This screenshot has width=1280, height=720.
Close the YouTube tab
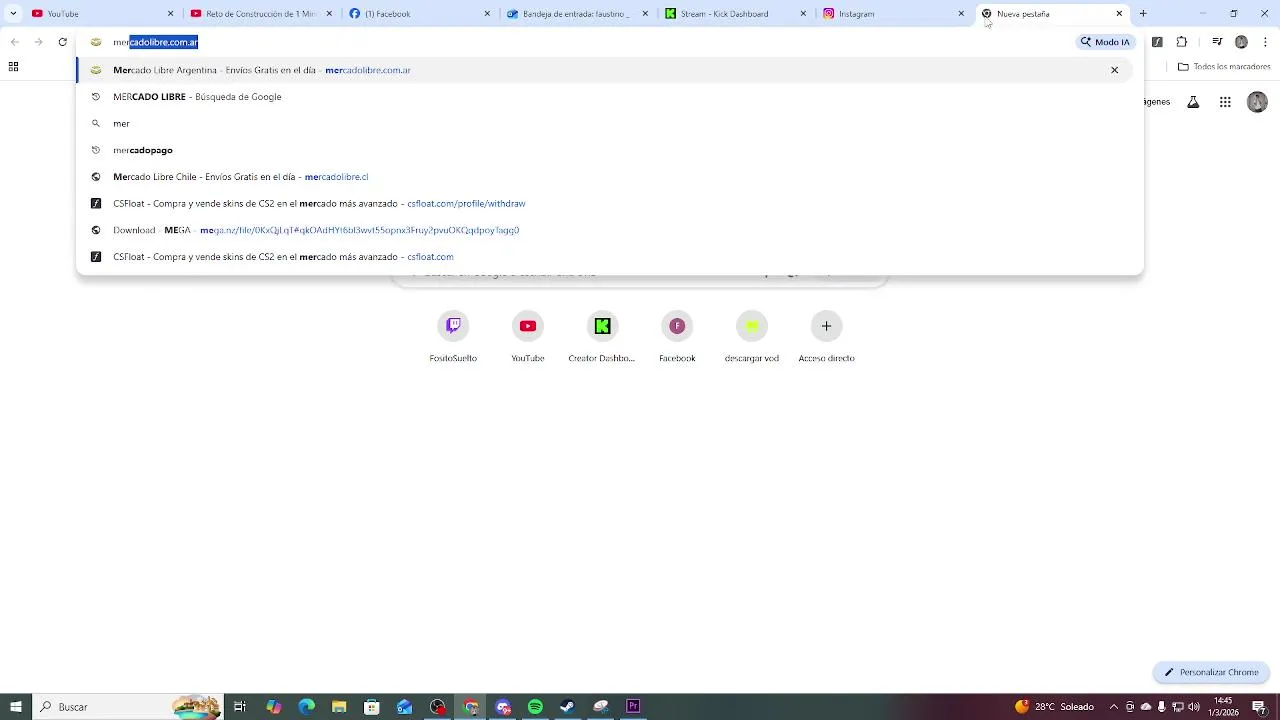(170, 14)
